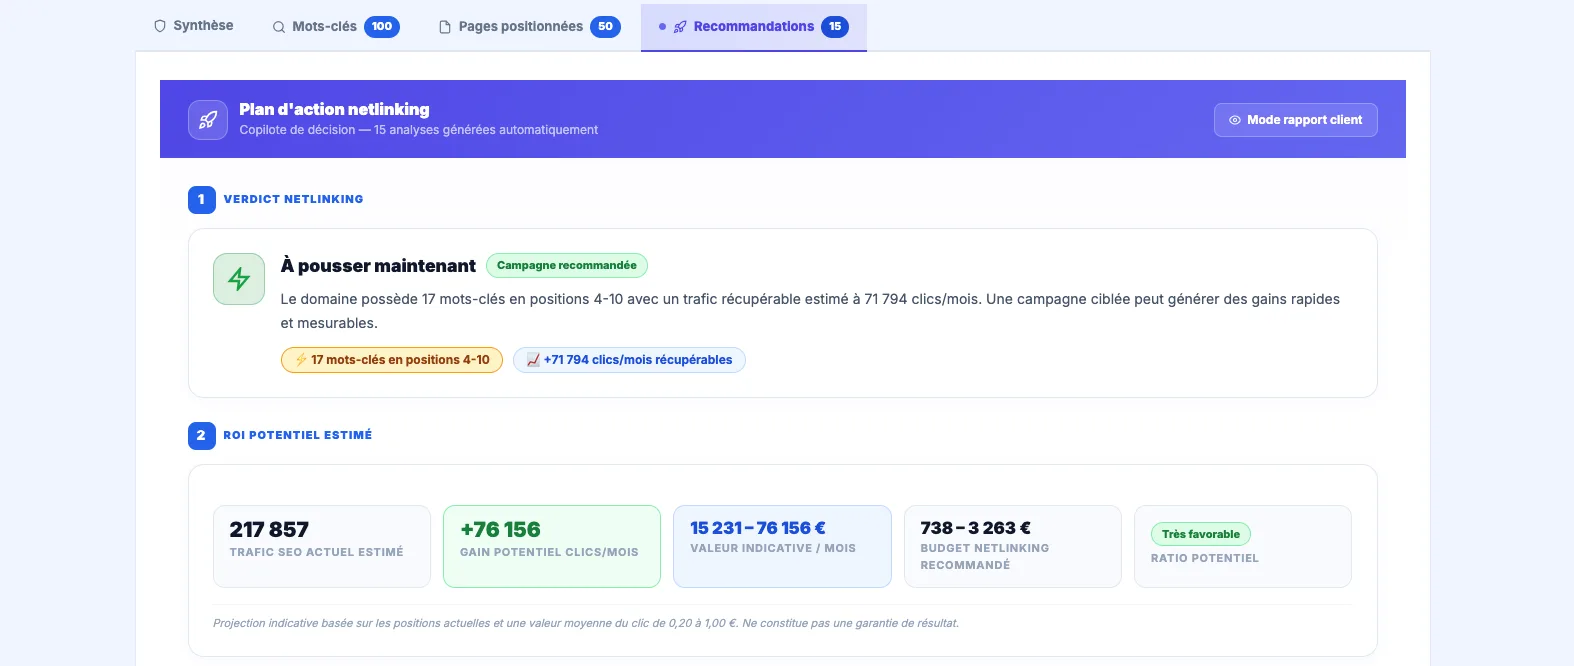The height and width of the screenshot is (666, 1574).
Task: Click the Projection indicative disclaimer text
Action: coord(586,623)
